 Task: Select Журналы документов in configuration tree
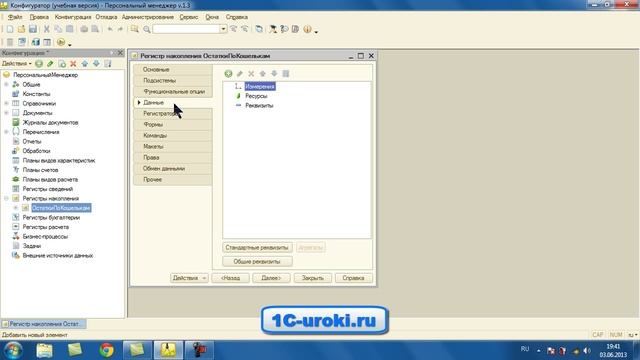pos(50,122)
